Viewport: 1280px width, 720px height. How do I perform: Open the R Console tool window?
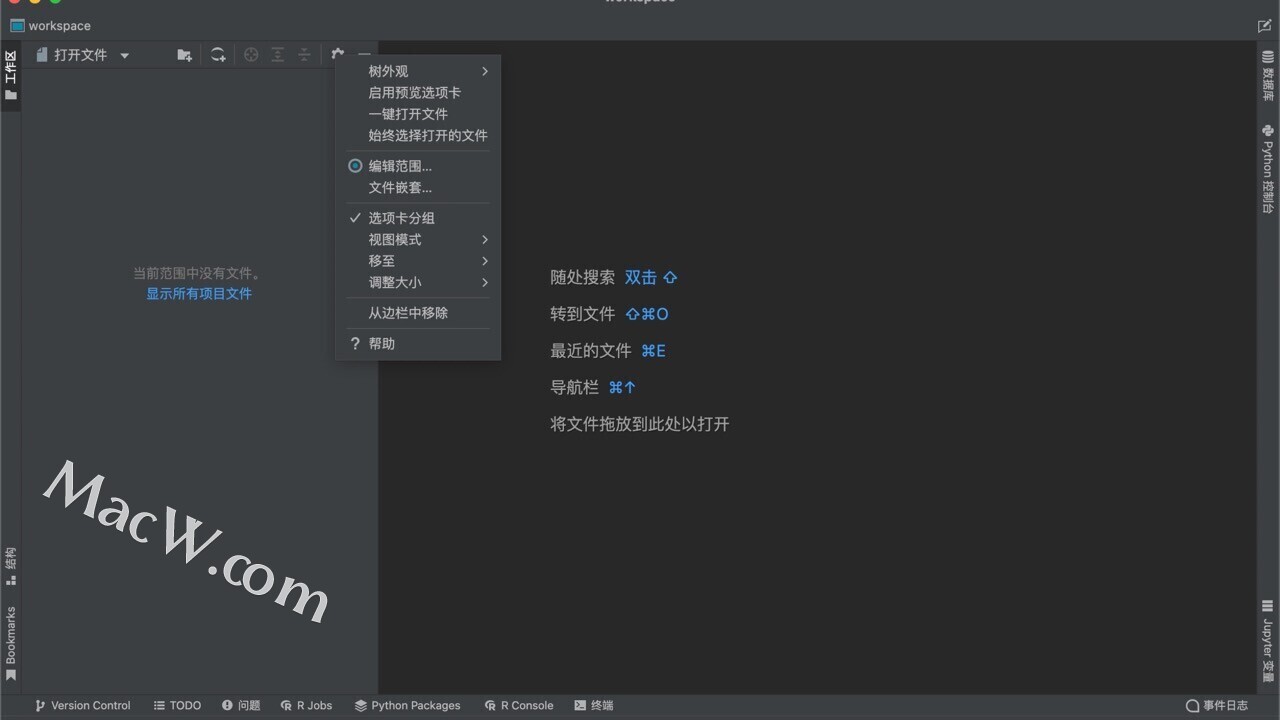(519, 705)
